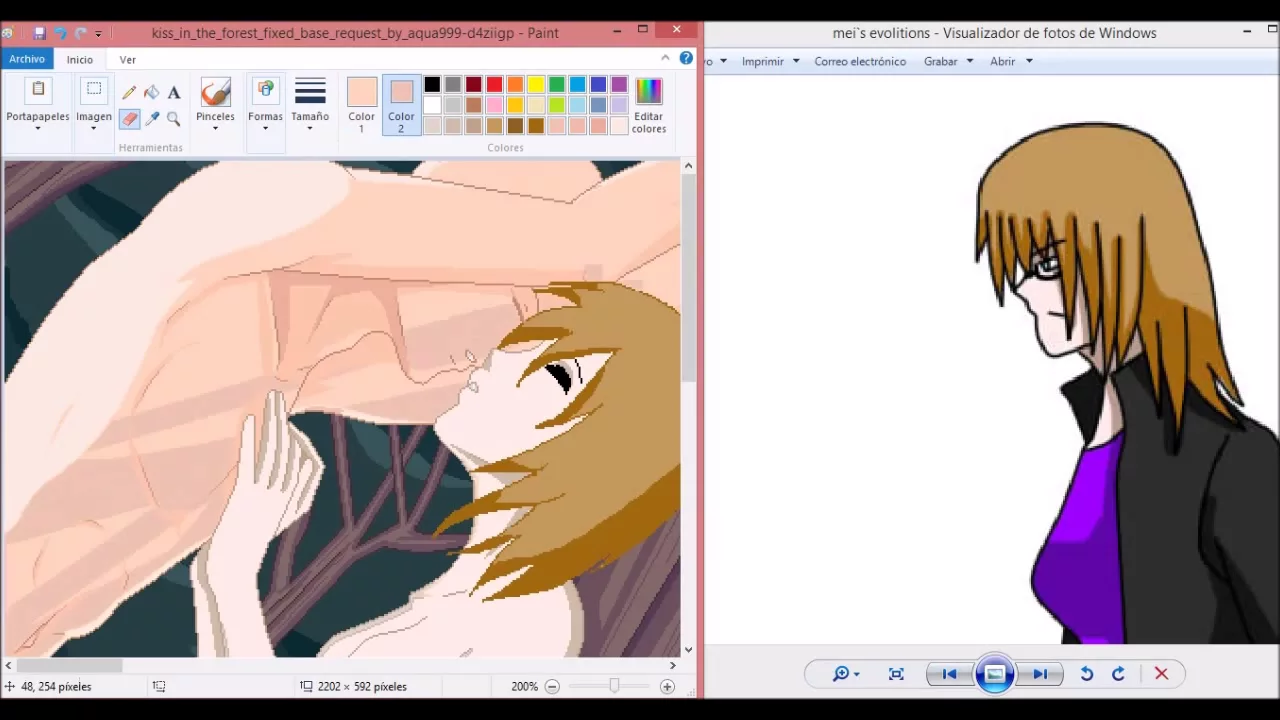Choose the white color swatch
The height and width of the screenshot is (720, 1280).
pos(432,105)
